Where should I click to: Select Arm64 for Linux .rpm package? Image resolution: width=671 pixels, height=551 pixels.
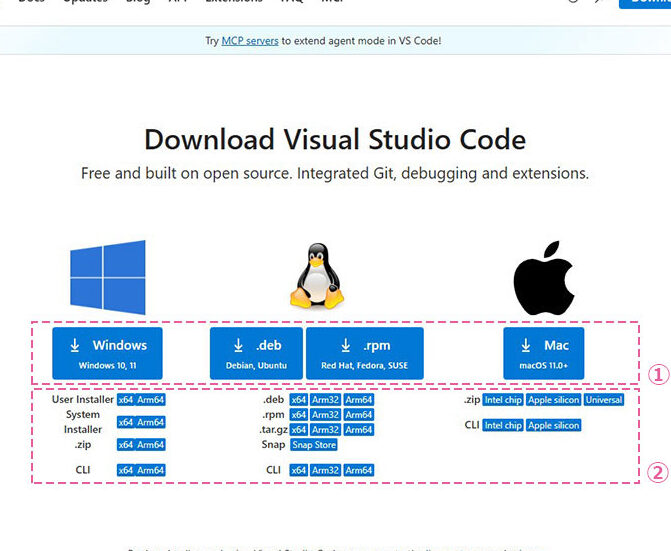click(358, 415)
